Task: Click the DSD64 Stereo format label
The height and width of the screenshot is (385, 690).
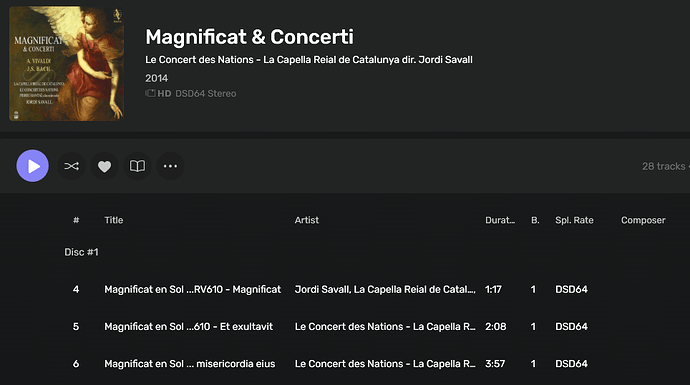Action: 206,93
